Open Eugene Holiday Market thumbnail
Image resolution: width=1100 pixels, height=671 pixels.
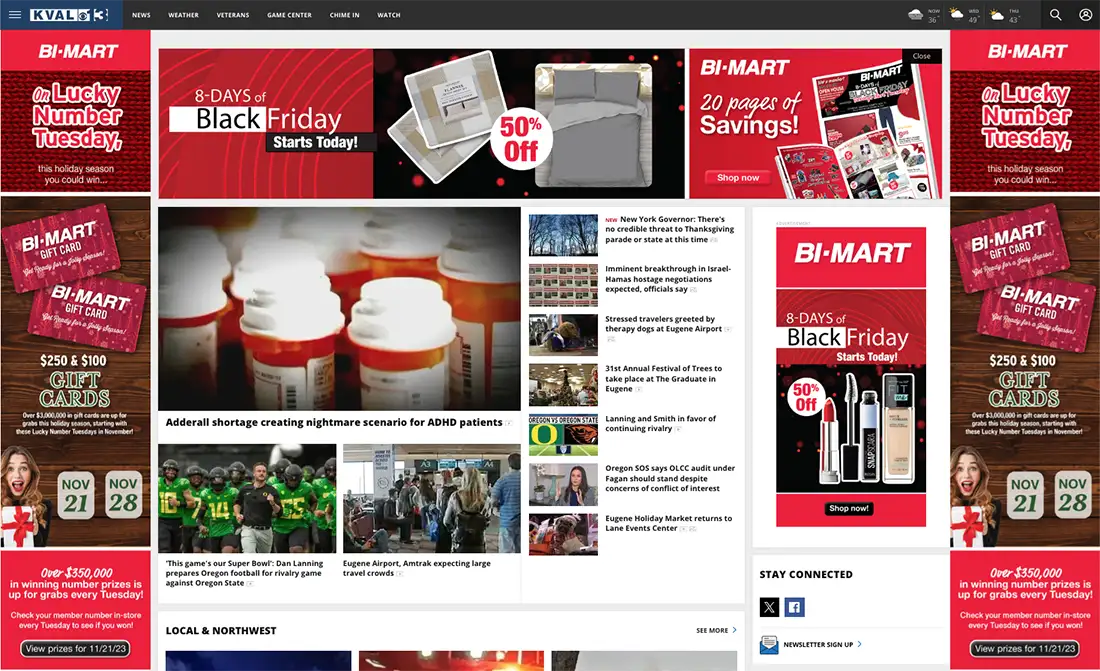click(x=563, y=534)
